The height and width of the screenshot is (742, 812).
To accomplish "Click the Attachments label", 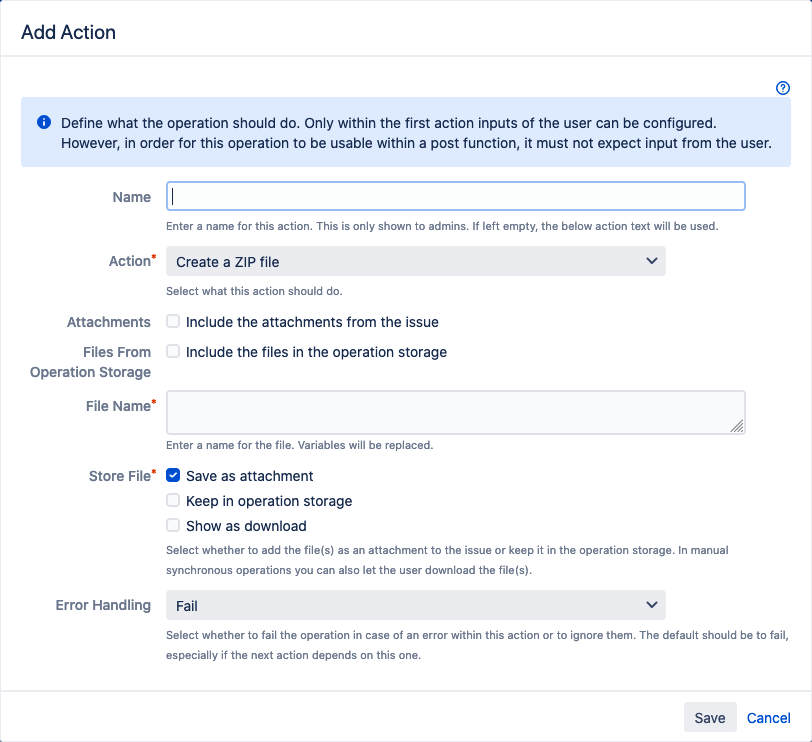I will click(x=109, y=322).
